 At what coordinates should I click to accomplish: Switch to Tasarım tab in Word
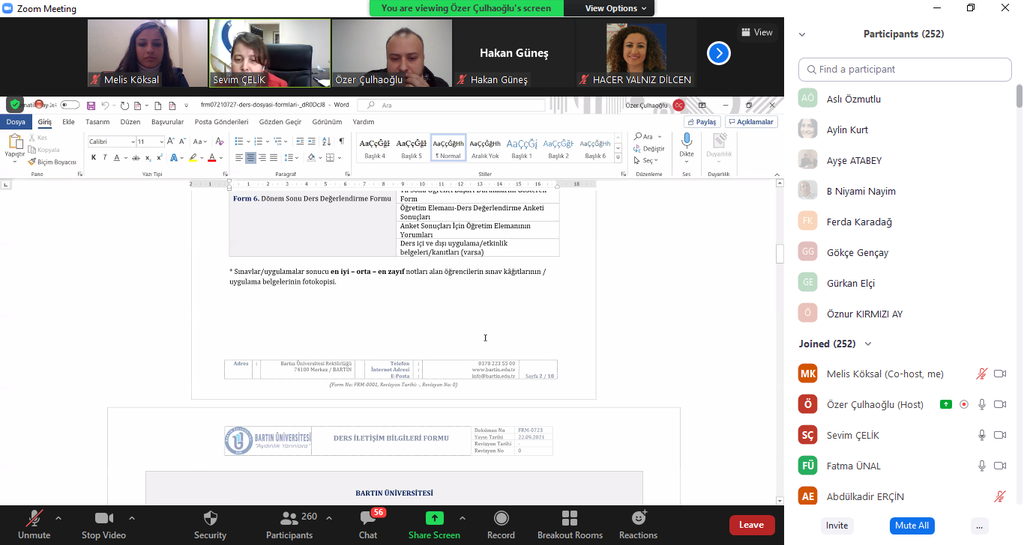point(97,122)
